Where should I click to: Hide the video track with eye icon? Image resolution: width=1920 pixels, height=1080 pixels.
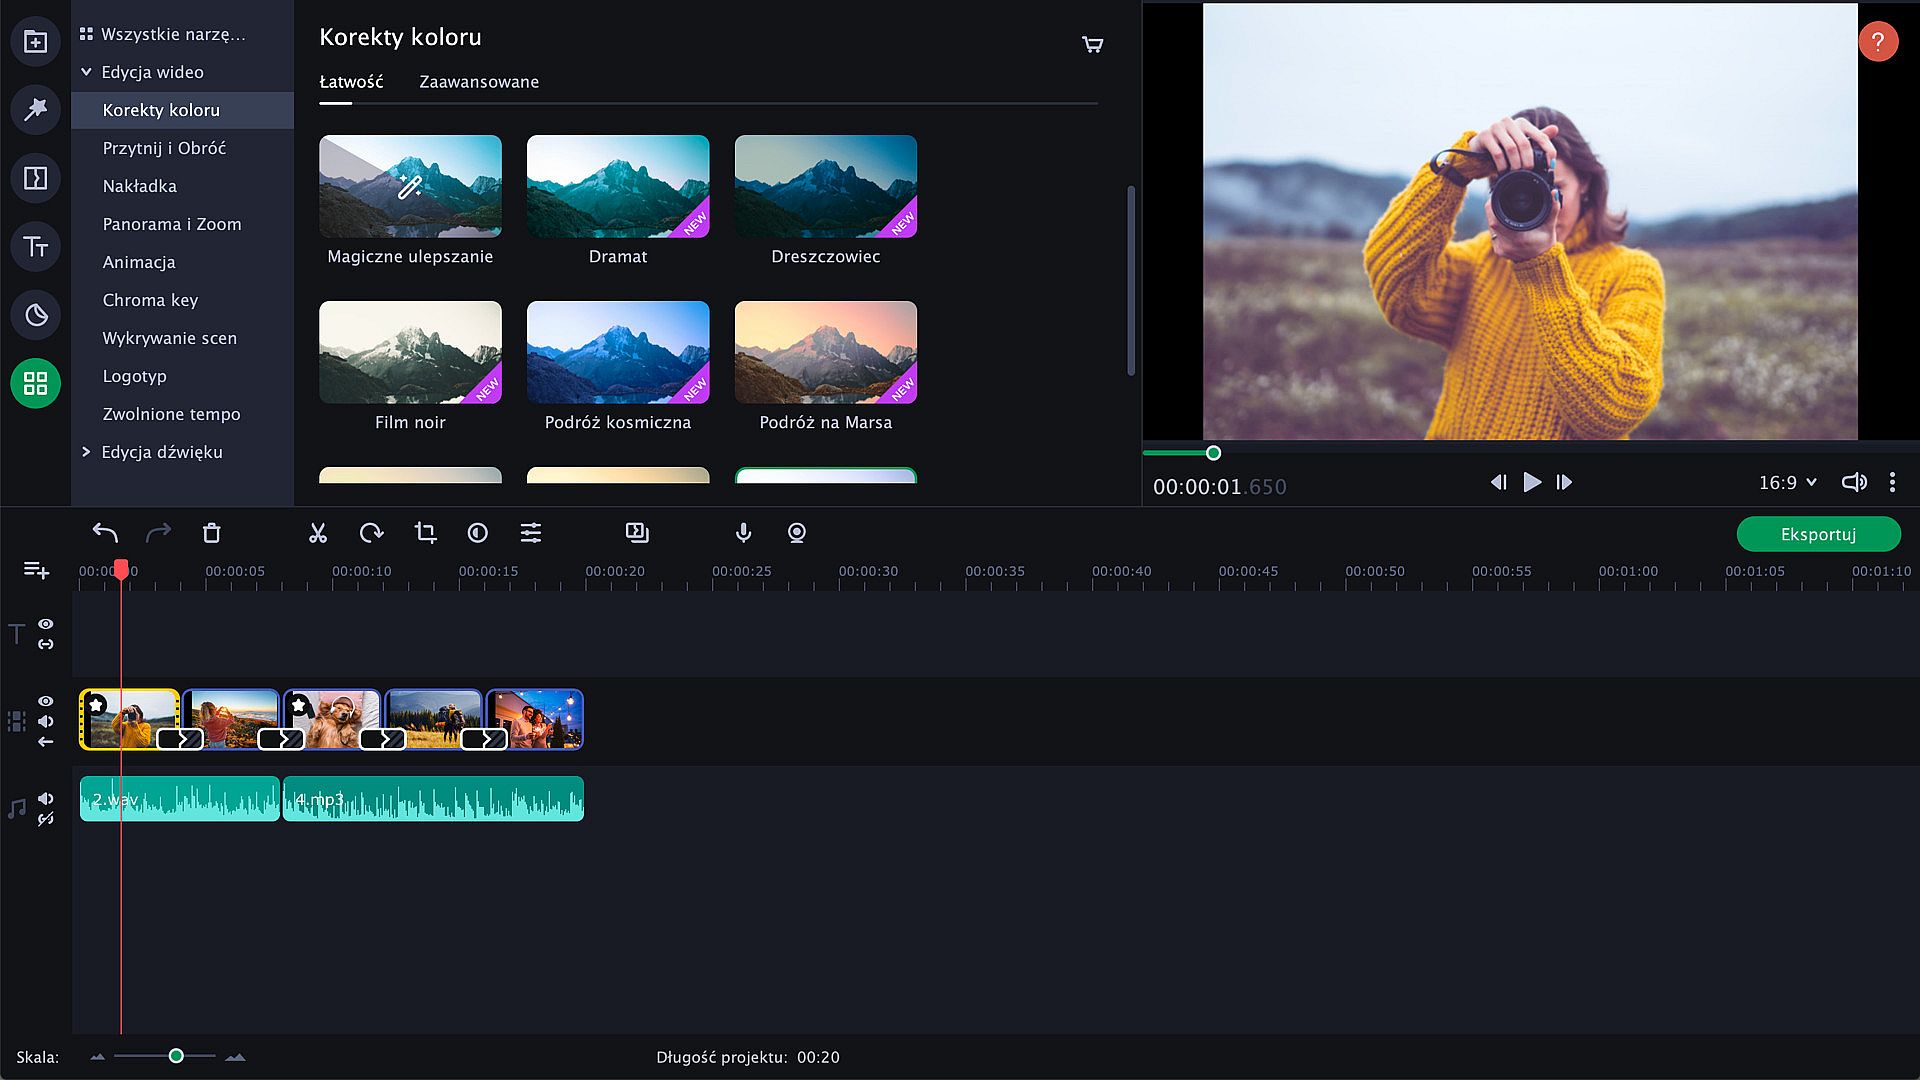pos(46,701)
